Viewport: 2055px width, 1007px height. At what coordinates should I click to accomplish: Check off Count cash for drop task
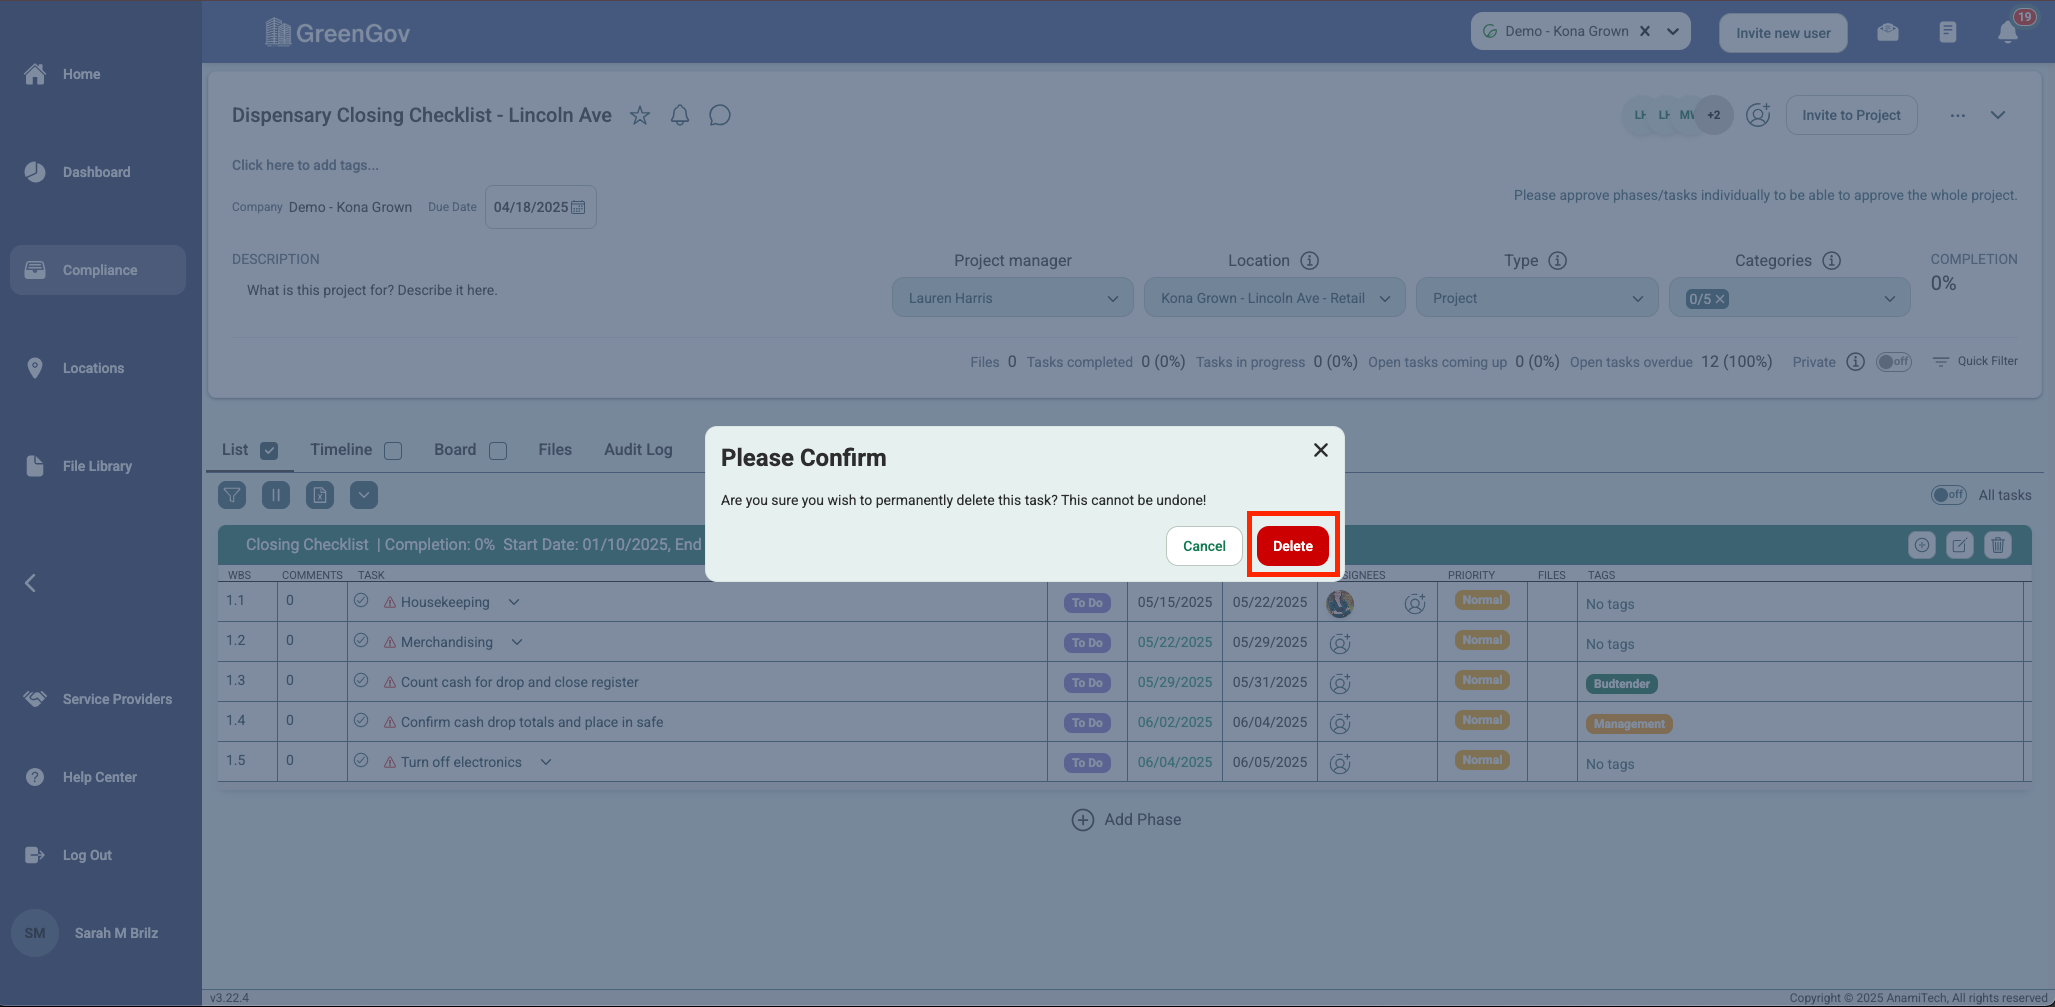point(361,681)
